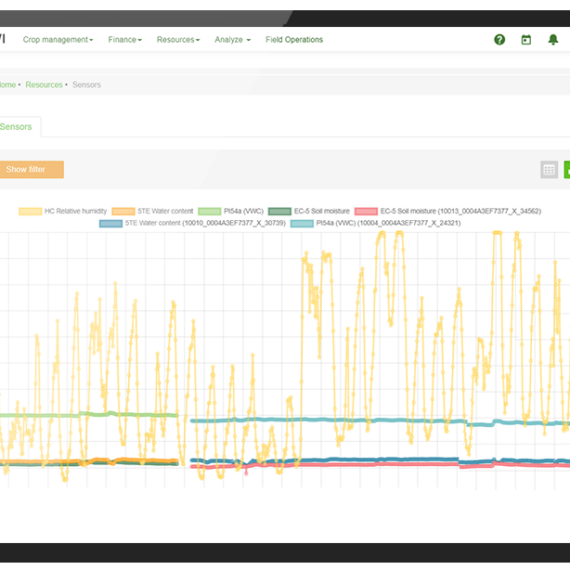
Task: Open Field Operations menu item
Action: (294, 40)
